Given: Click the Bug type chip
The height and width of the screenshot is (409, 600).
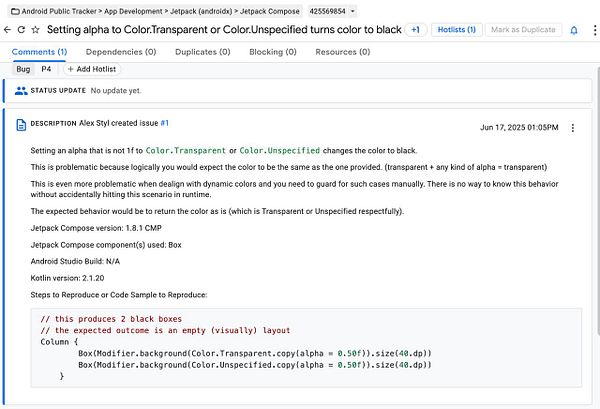Looking at the screenshot, I should [23, 69].
